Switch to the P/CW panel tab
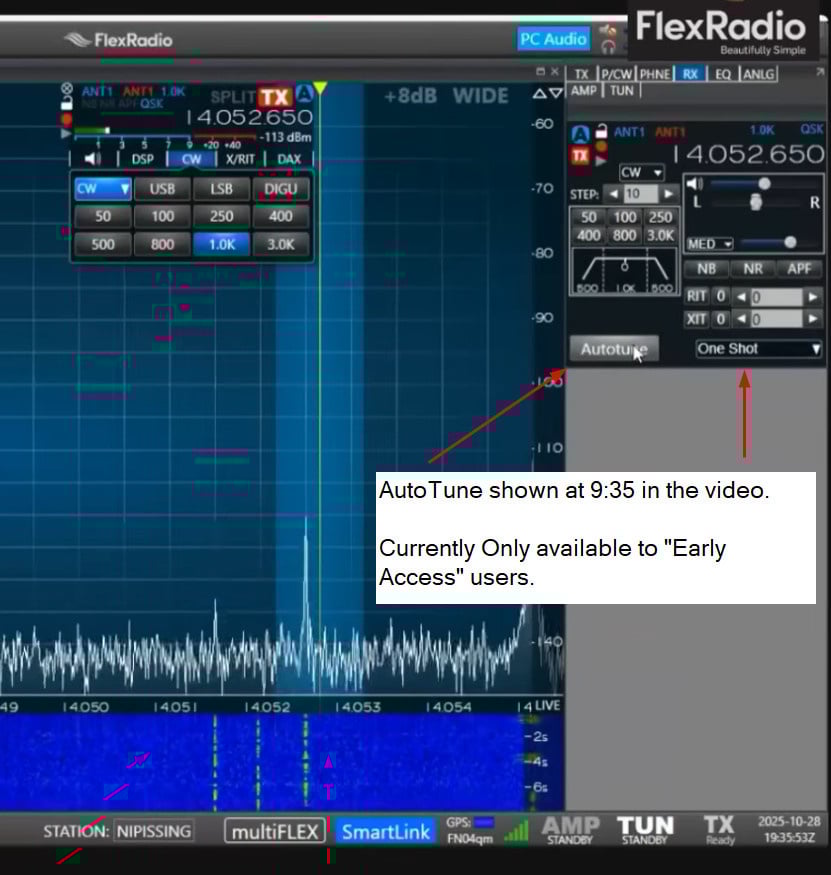The width and height of the screenshot is (831, 875). click(617, 74)
